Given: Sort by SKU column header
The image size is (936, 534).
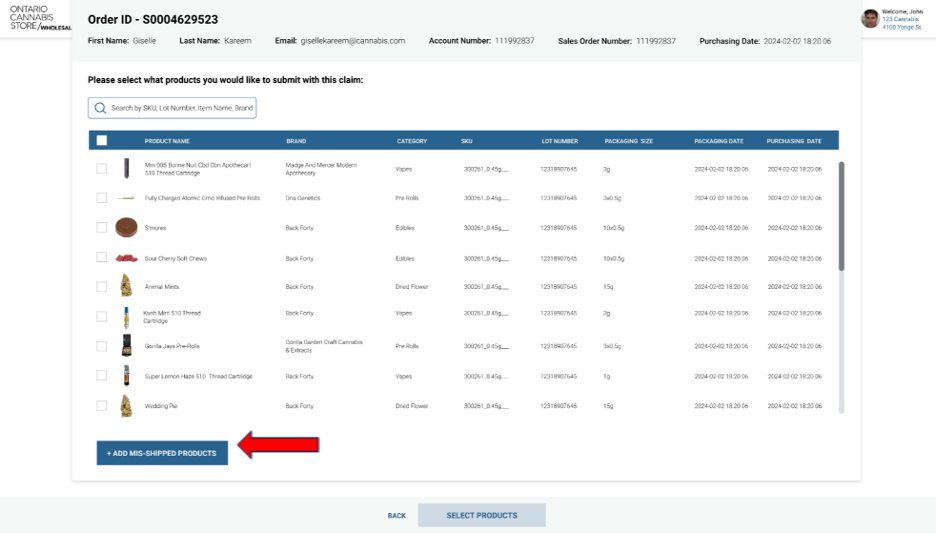Looking at the screenshot, I should tap(467, 141).
